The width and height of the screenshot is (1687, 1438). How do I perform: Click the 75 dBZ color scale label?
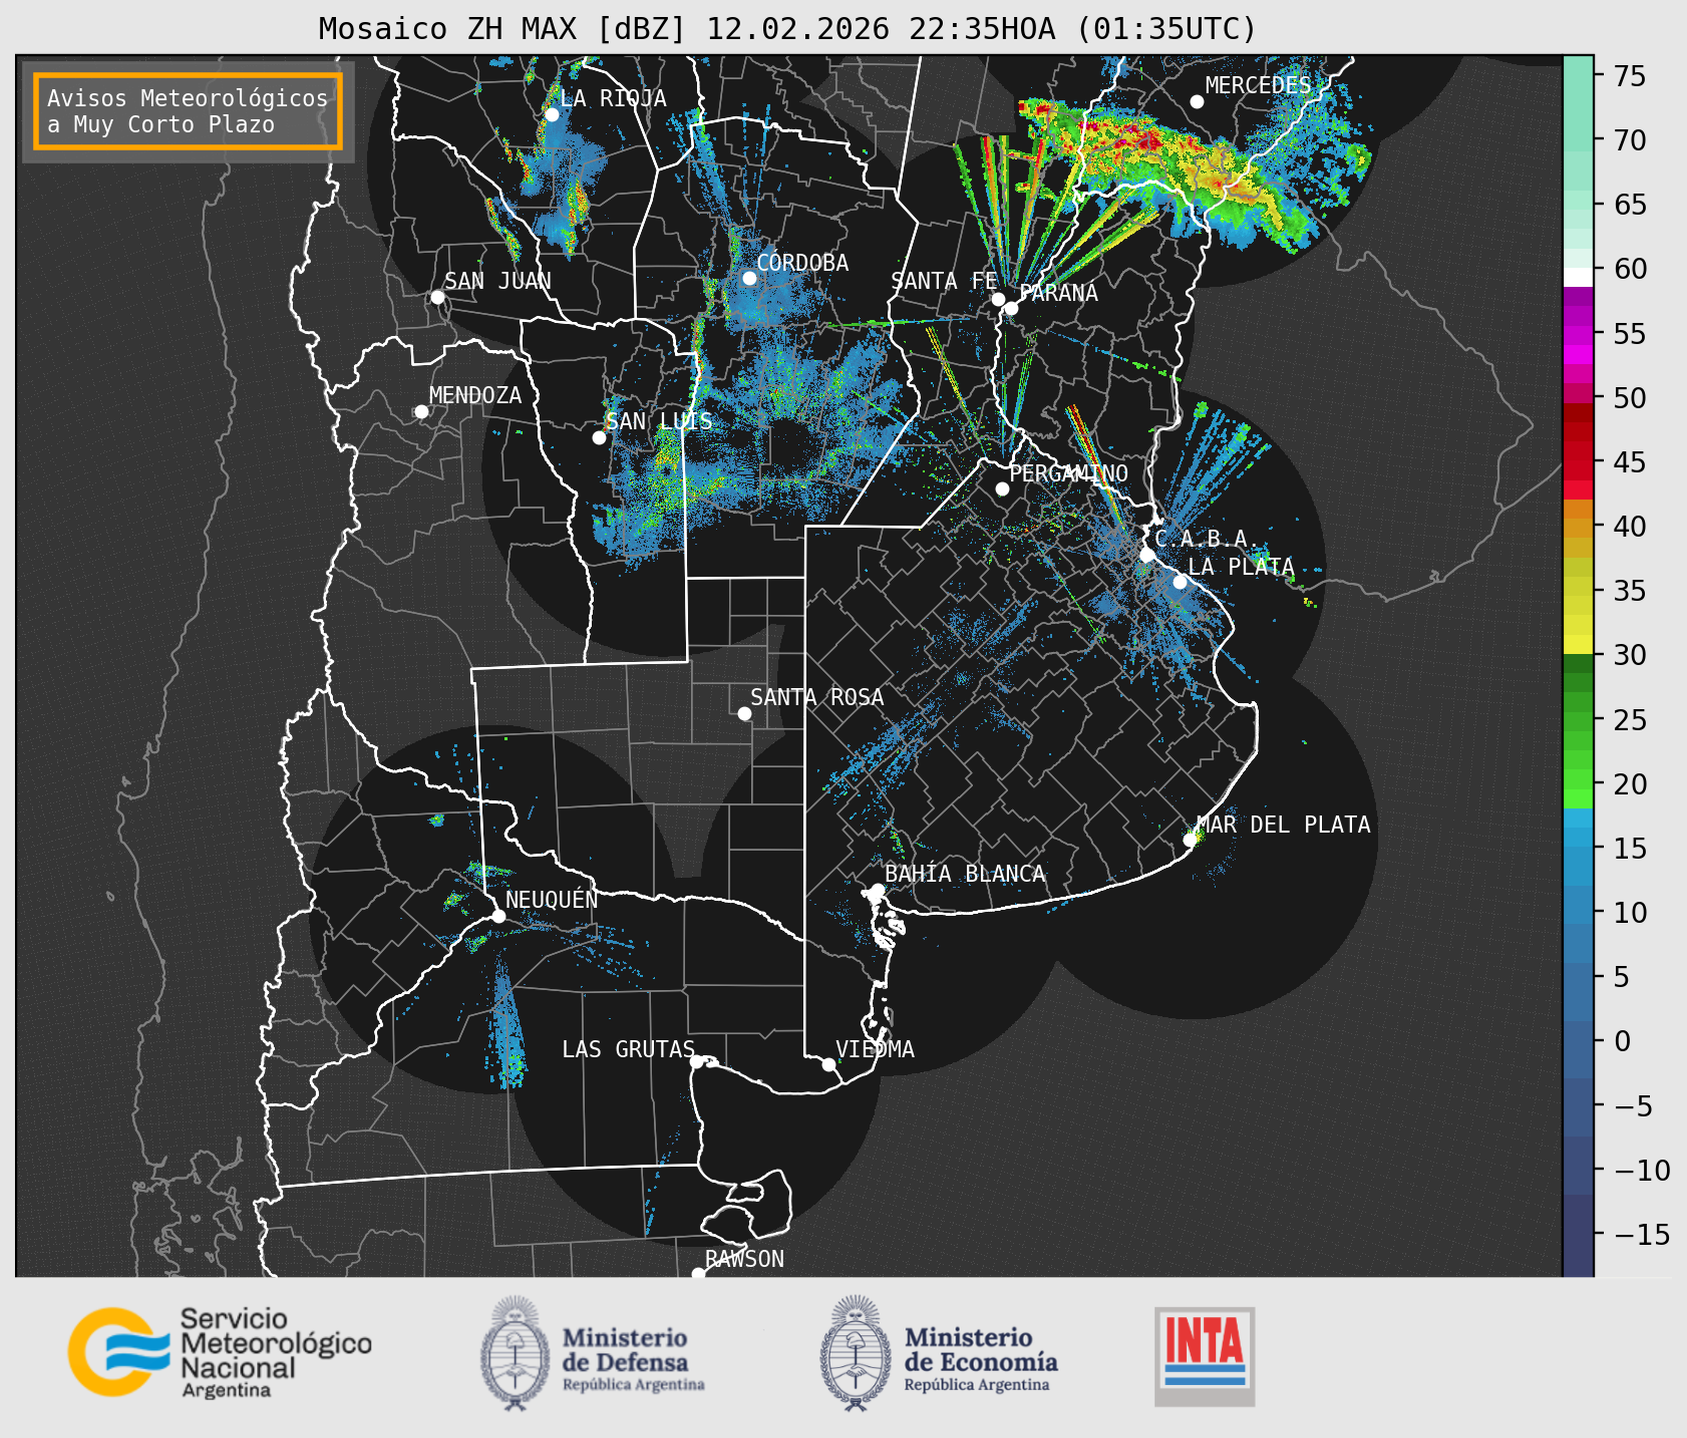(x=1630, y=76)
